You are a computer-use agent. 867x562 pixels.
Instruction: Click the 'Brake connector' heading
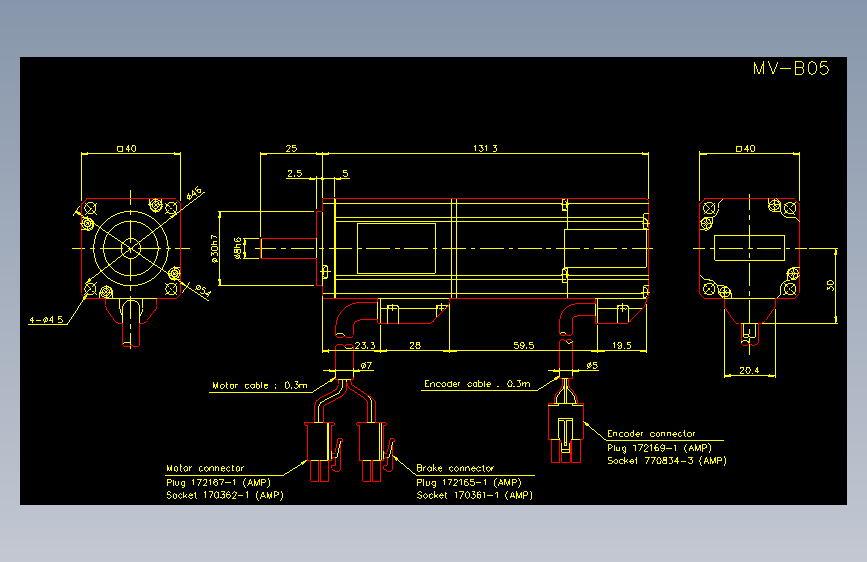[455, 468]
